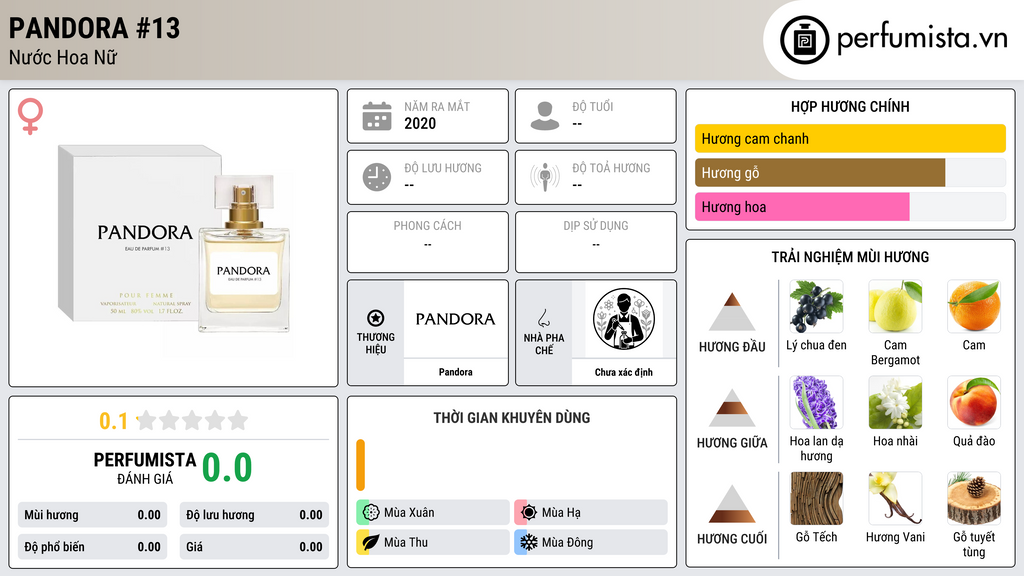1024x576 pixels.
Task: Select the Gỗ tuyết tùng note image
Action: (974, 498)
